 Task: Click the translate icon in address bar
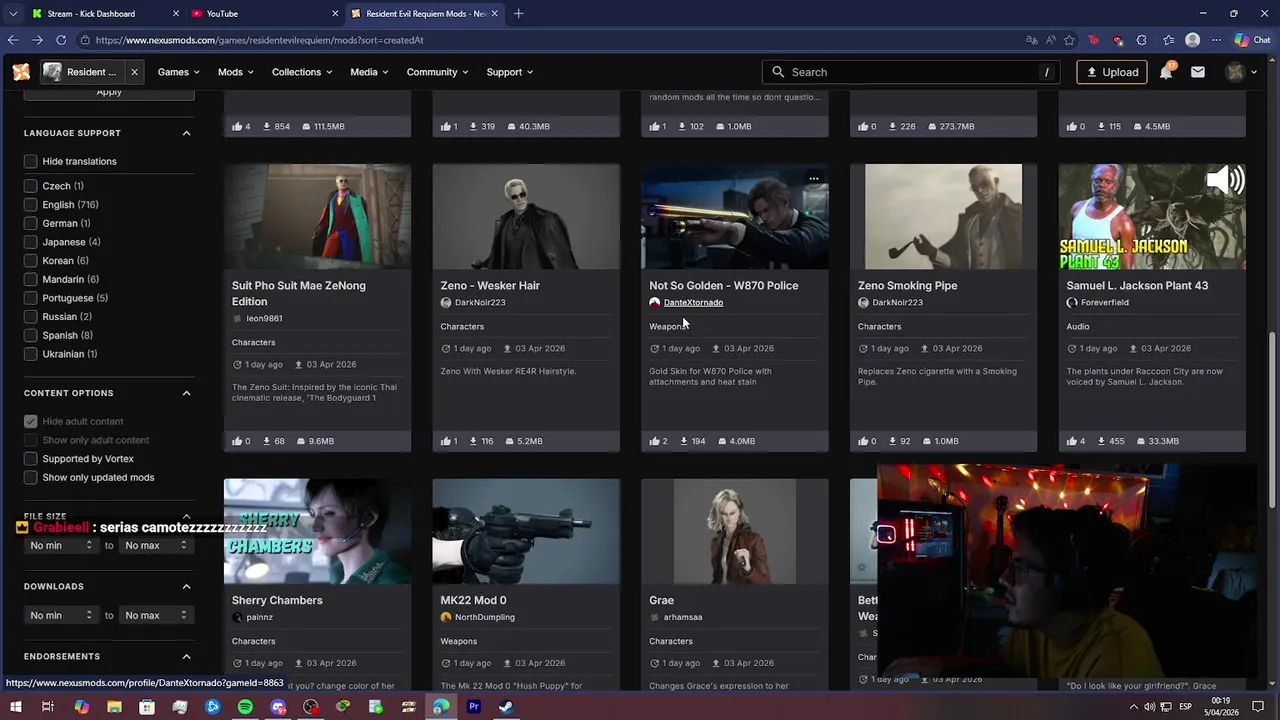1031,40
